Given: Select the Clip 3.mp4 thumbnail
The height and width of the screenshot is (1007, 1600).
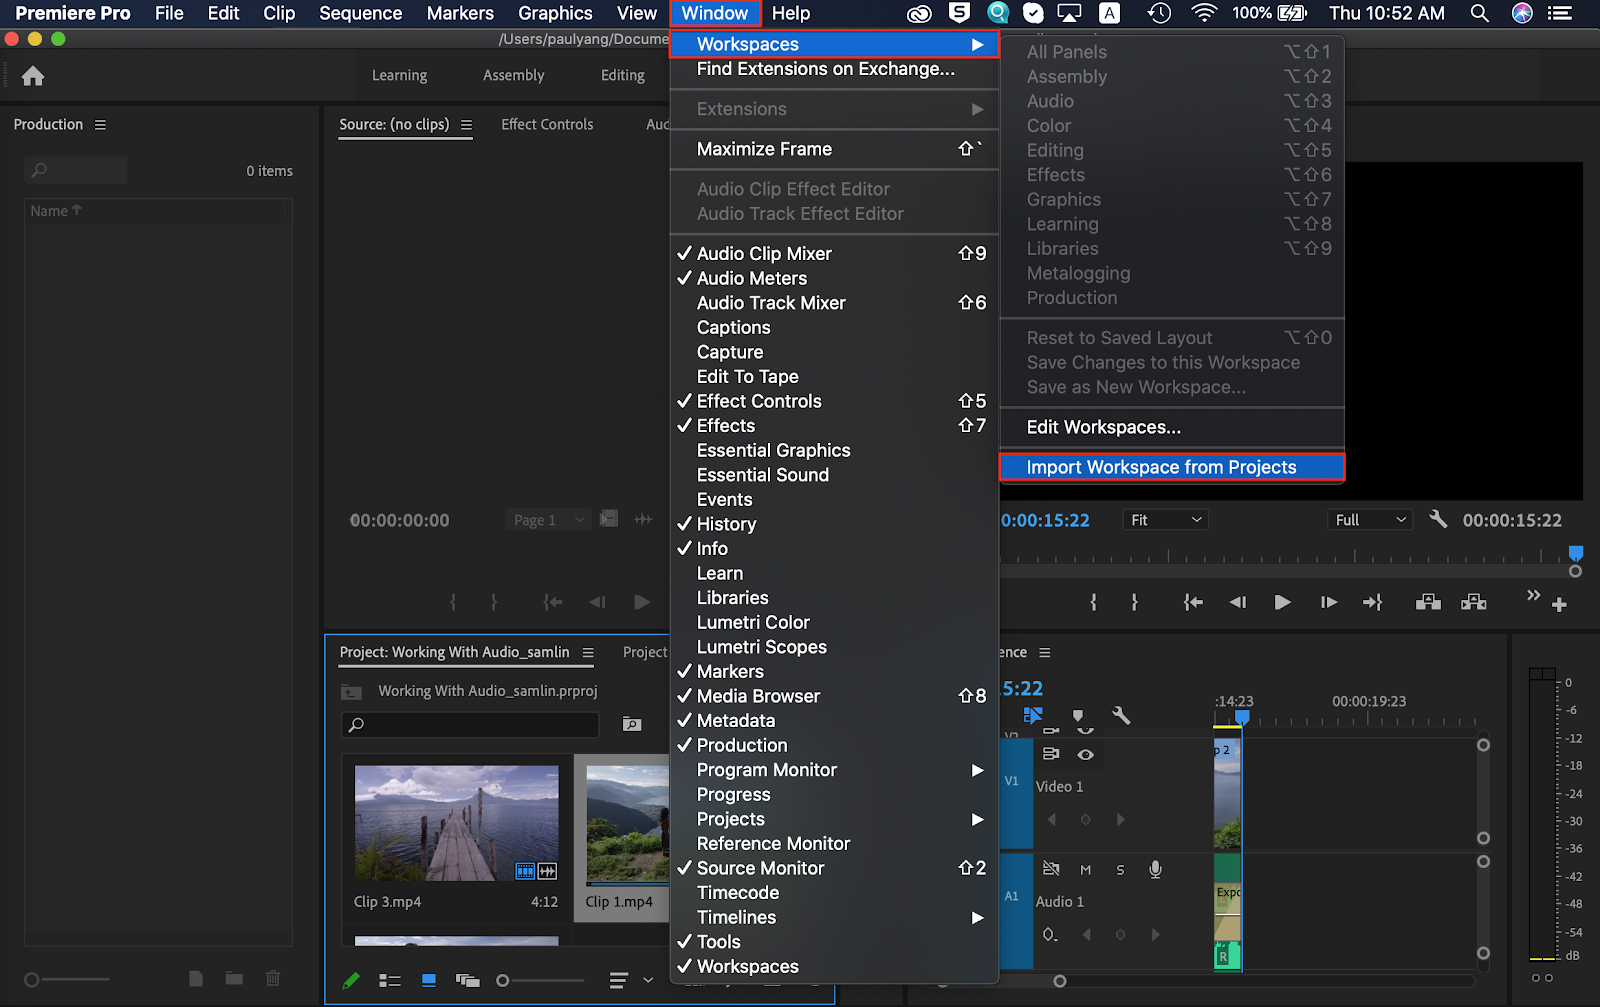Looking at the screenshot, I should point(457,823).
